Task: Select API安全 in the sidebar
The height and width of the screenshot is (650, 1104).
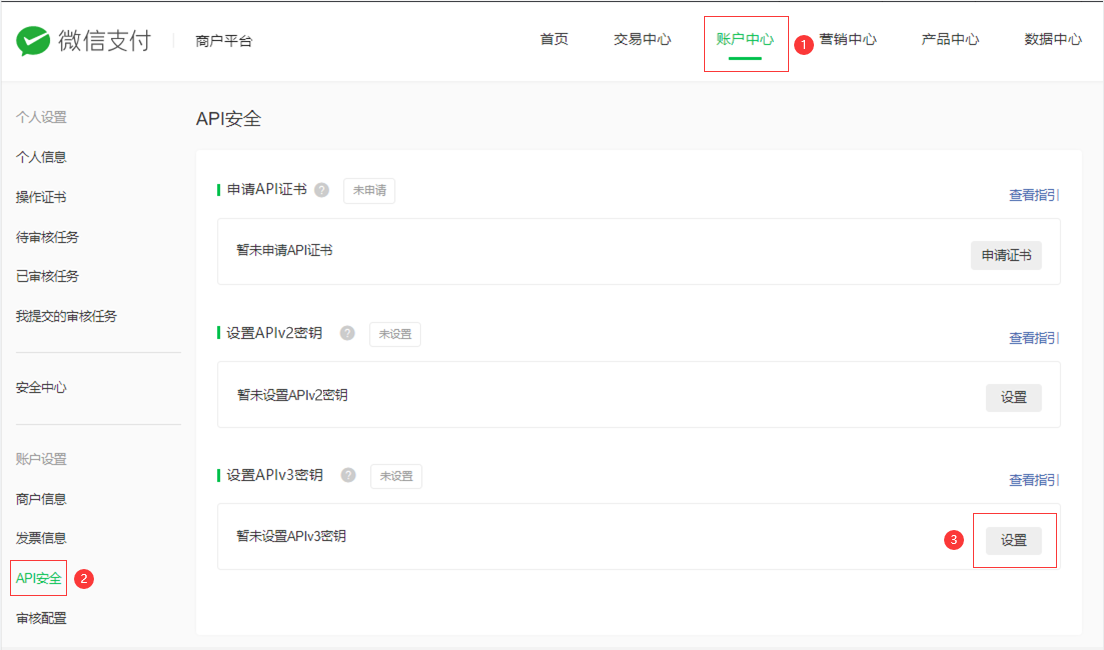Action: (39, 578)
